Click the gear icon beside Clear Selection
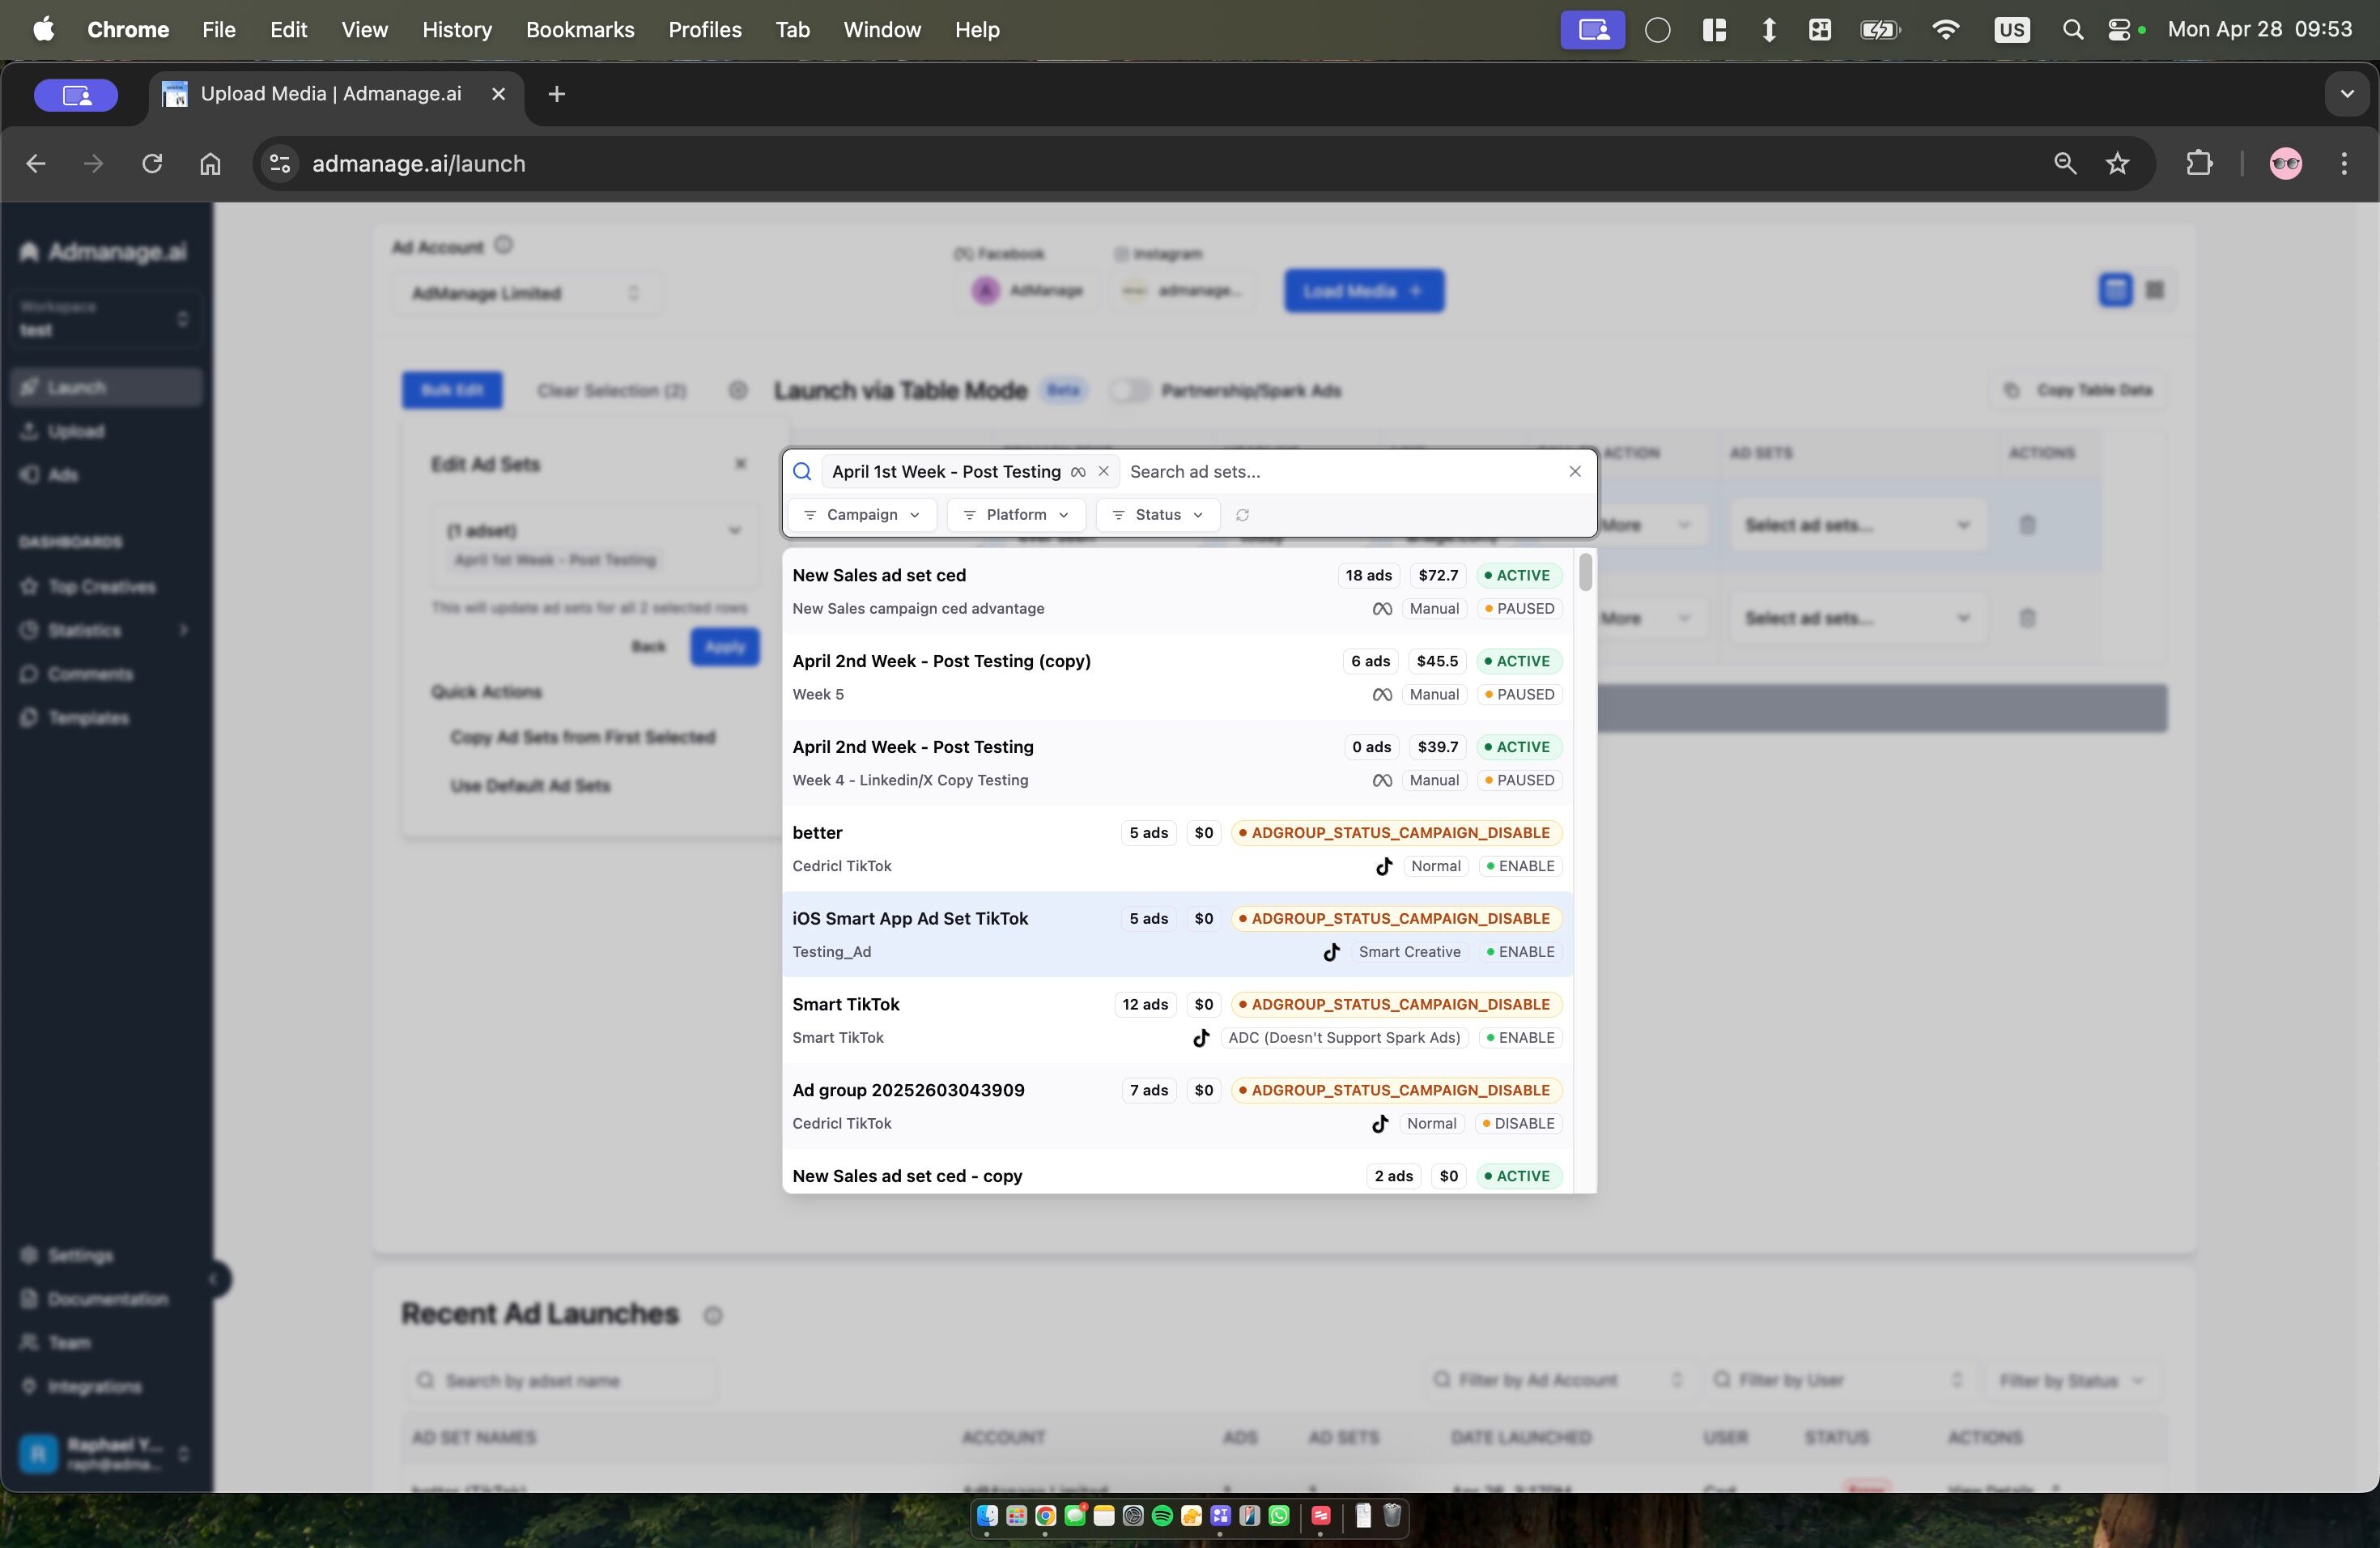The height and width of the screenshot is (1548, 2380). [x=737, y=390]
